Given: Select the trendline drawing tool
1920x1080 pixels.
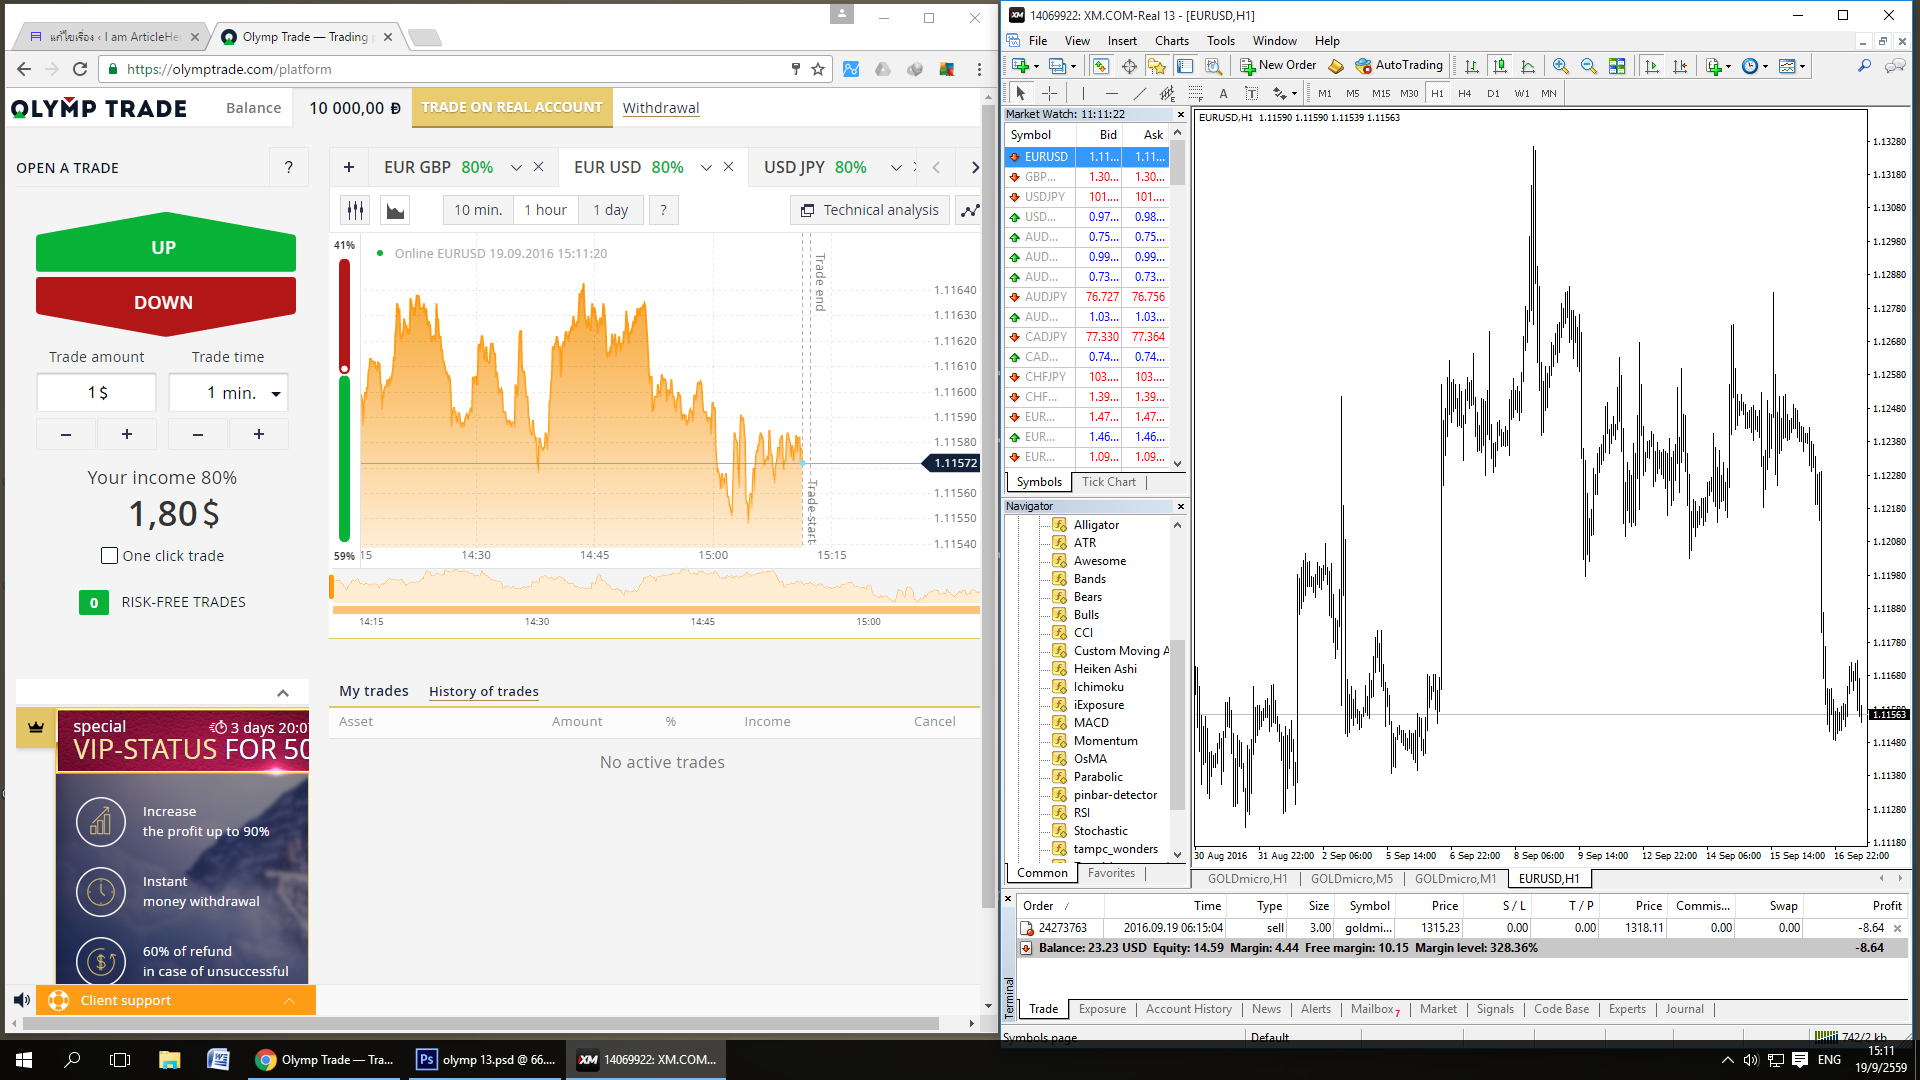Looking at the screenshot, I should pyautogui.click(x=1139, y=93).
